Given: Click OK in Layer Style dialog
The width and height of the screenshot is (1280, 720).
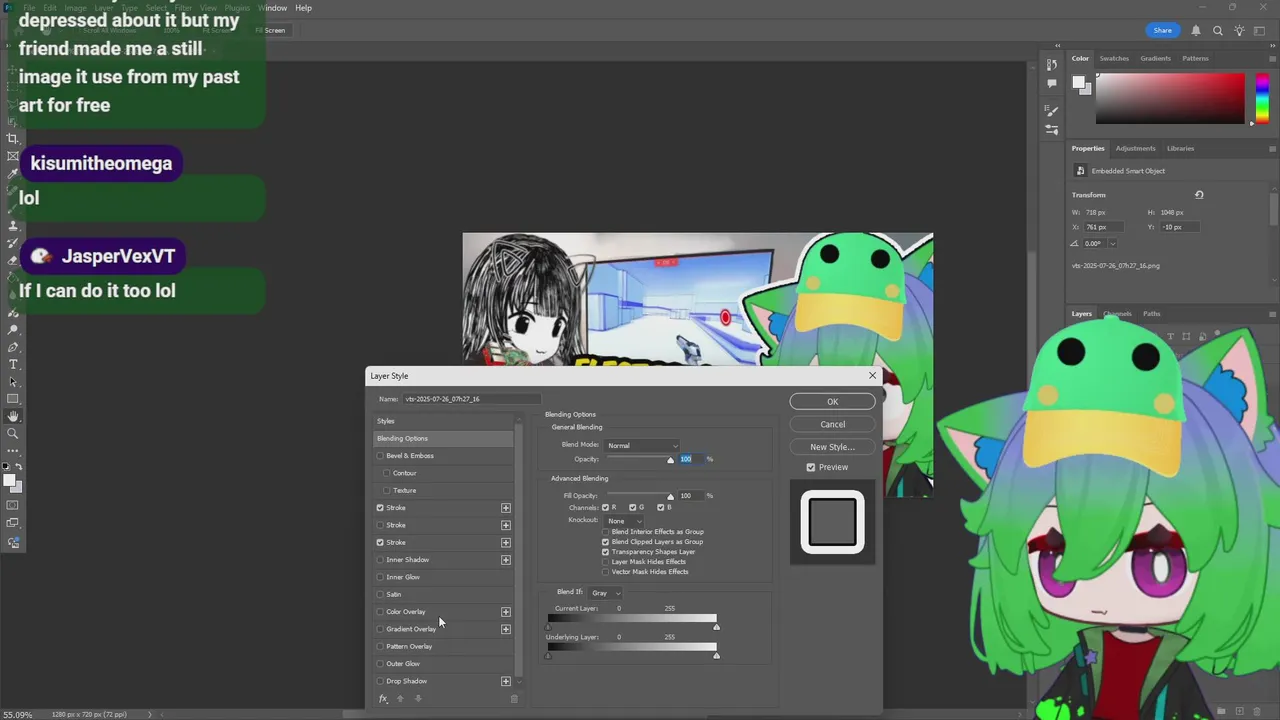Looking at the screenshot, I should (x=832, y=402).
